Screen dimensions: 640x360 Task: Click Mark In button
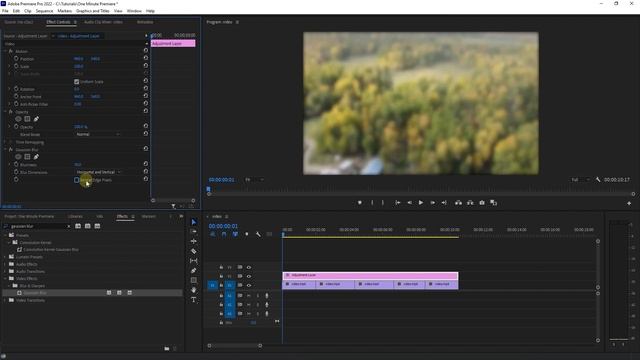pyautogui.click(x=372, y=202)
